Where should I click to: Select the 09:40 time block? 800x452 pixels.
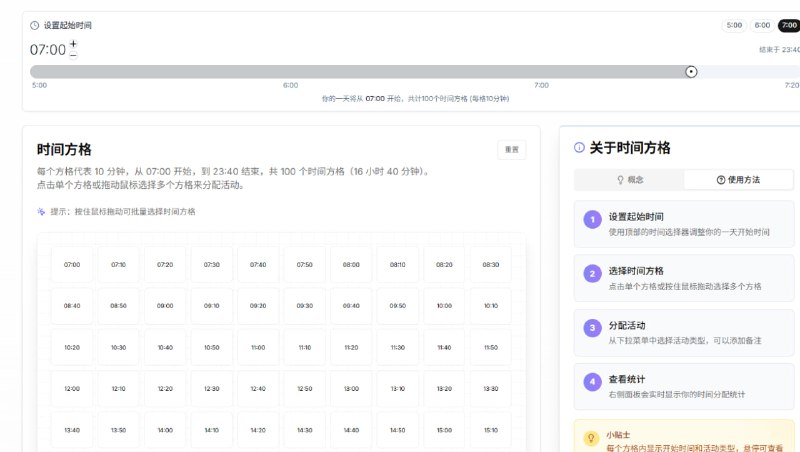pos(351,306)
